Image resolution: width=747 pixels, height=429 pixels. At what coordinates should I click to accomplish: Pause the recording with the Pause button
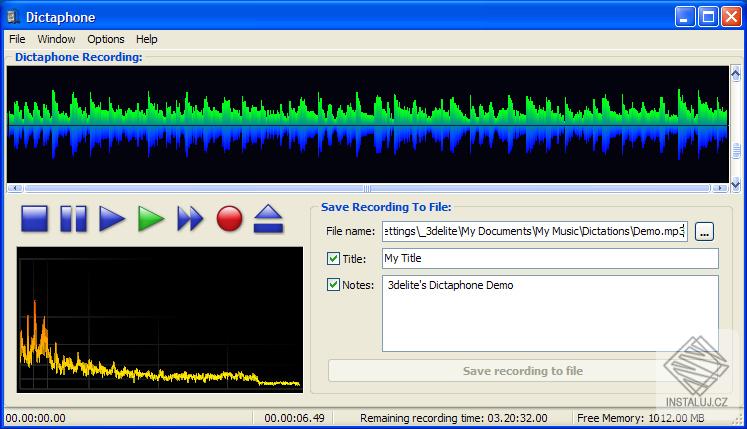click(73, 219)
